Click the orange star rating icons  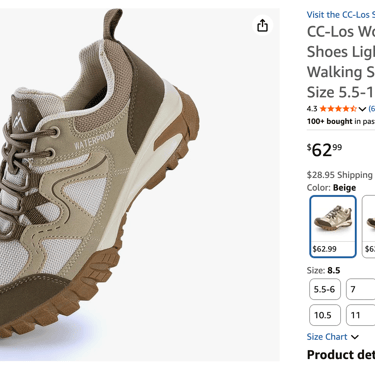[x=338, y=109]
